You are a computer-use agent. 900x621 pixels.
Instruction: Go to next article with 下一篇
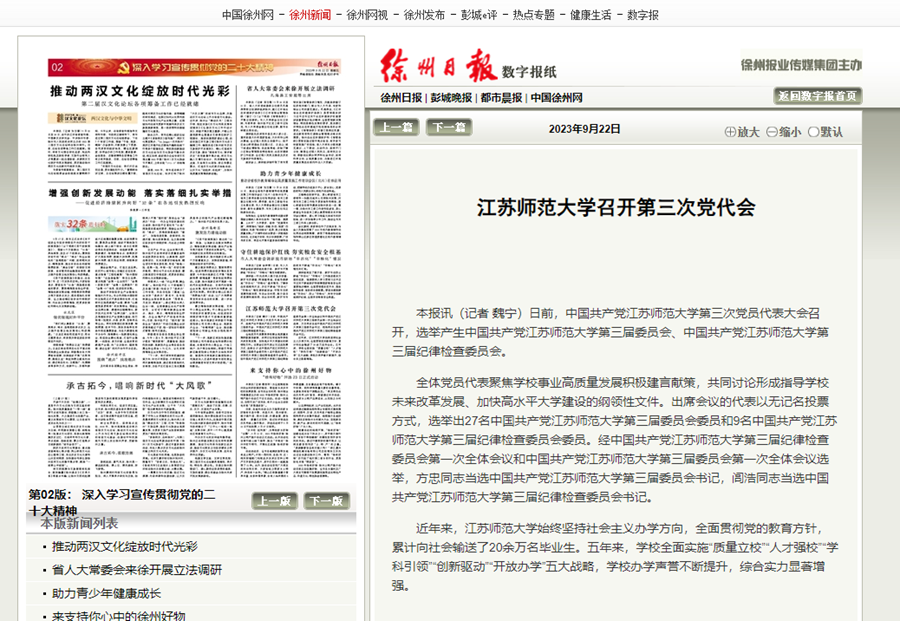pyautogui.click(x=450, y=127)
